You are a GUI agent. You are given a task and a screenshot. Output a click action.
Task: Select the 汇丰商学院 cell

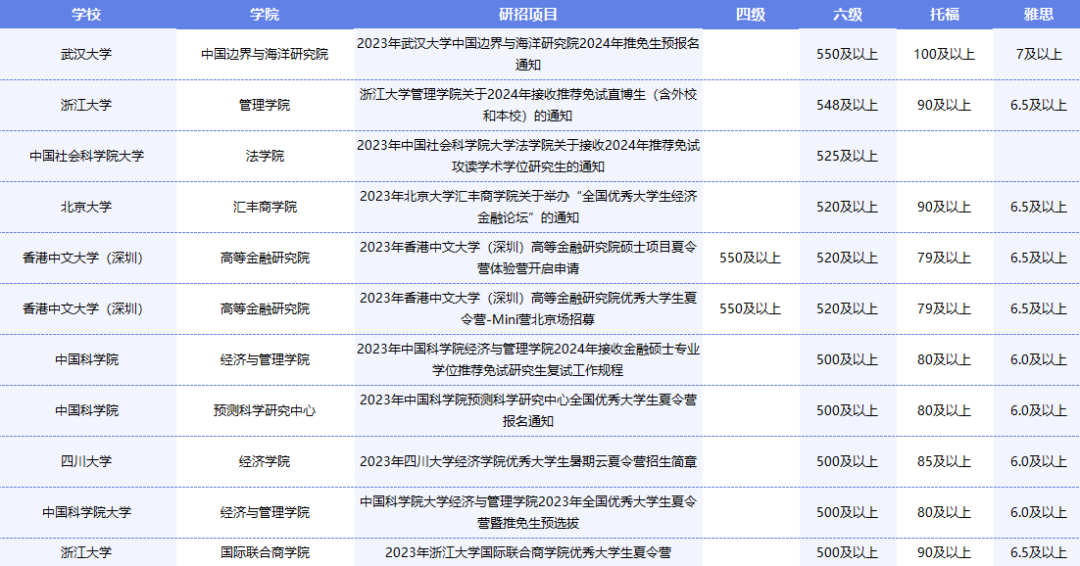click(x=264, y=207)
